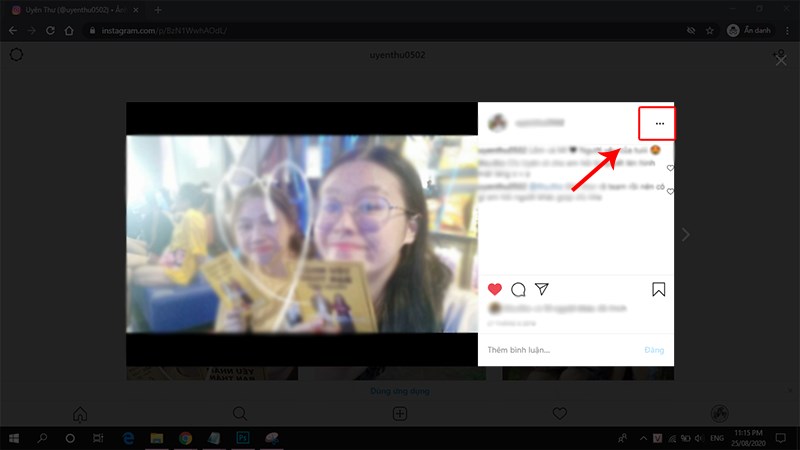Open the ENG language indicator
The height and width of the screenshot is (450, 800).
[717, 438]
